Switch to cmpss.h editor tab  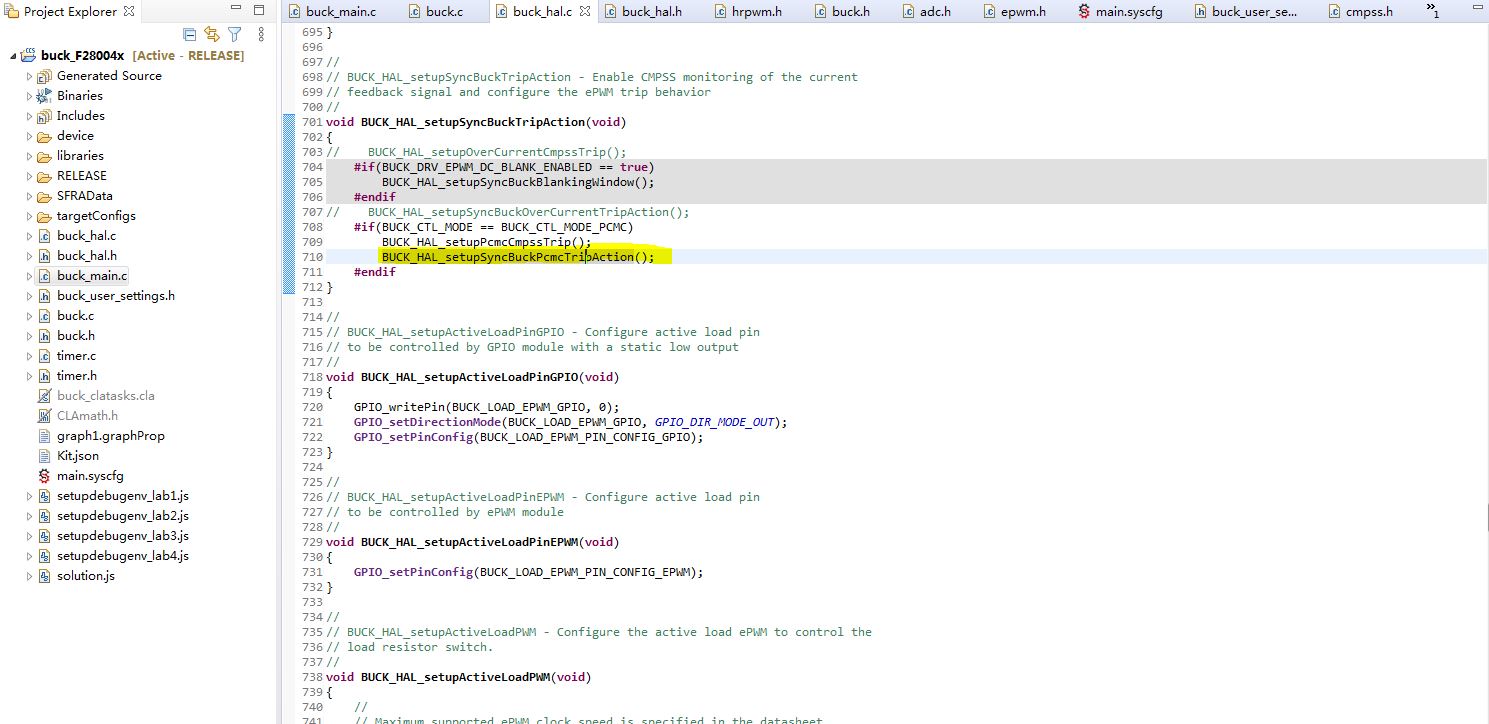[x=1370, y=12]
